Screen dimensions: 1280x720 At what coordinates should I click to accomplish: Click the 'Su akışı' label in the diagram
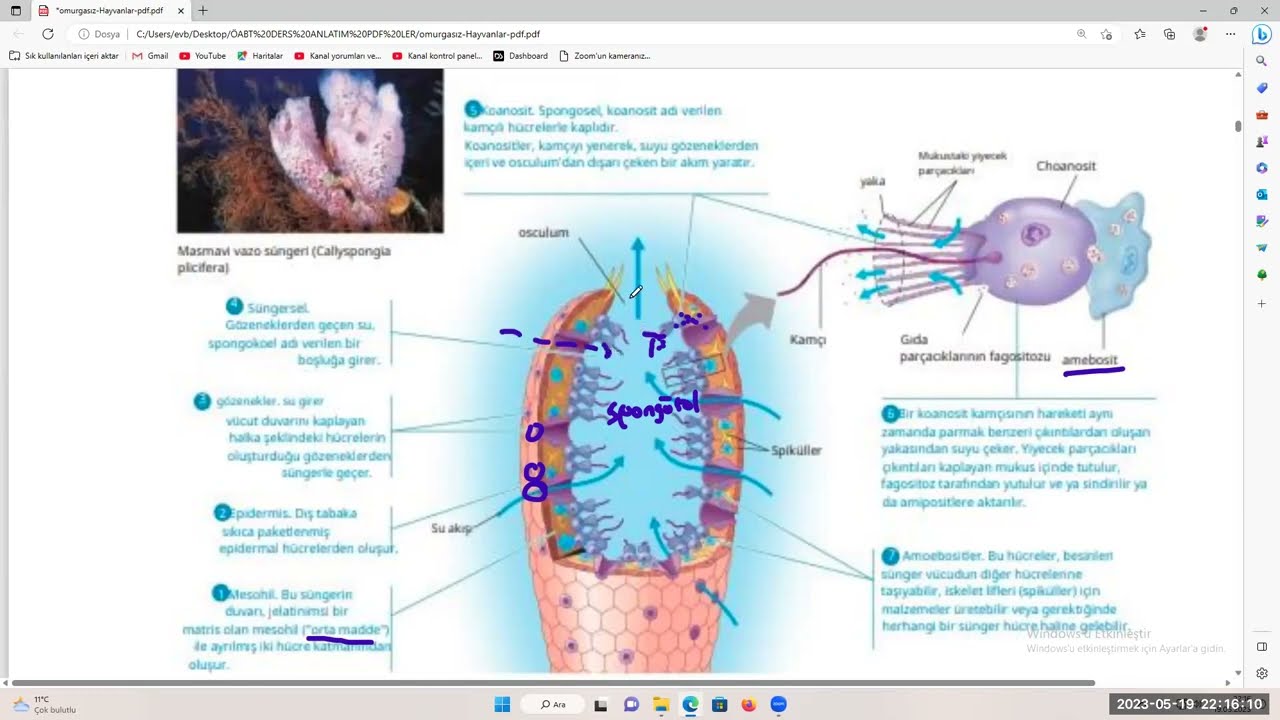(451, 528)
